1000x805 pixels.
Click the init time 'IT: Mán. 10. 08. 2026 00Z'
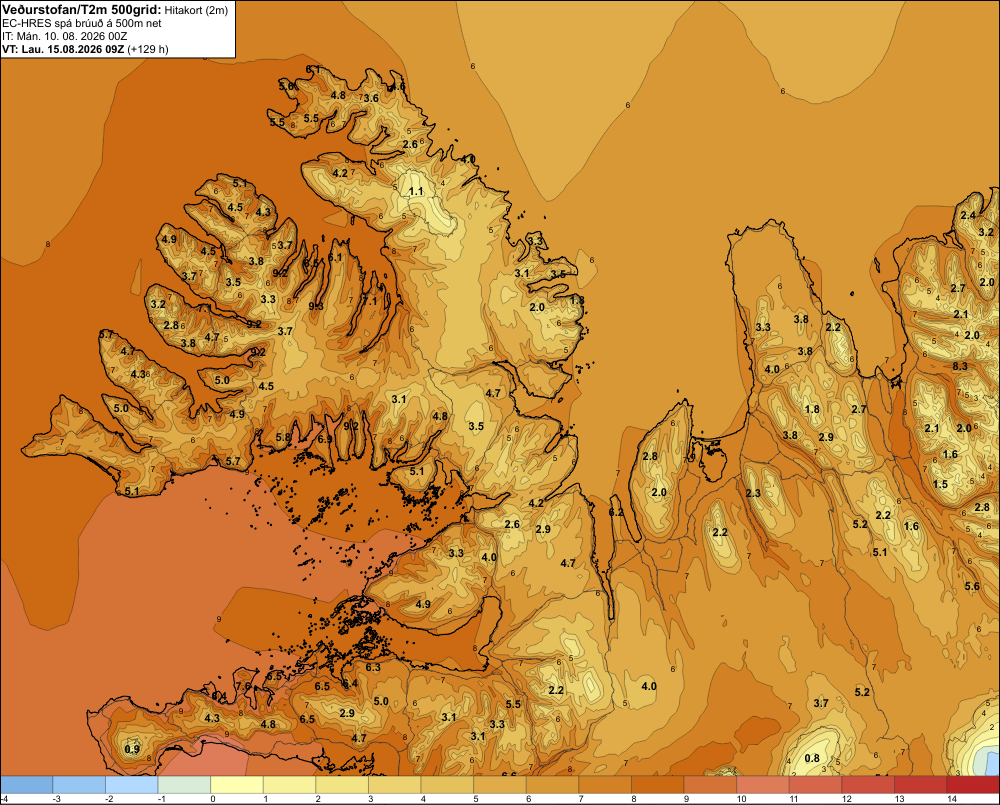point(64,36)
